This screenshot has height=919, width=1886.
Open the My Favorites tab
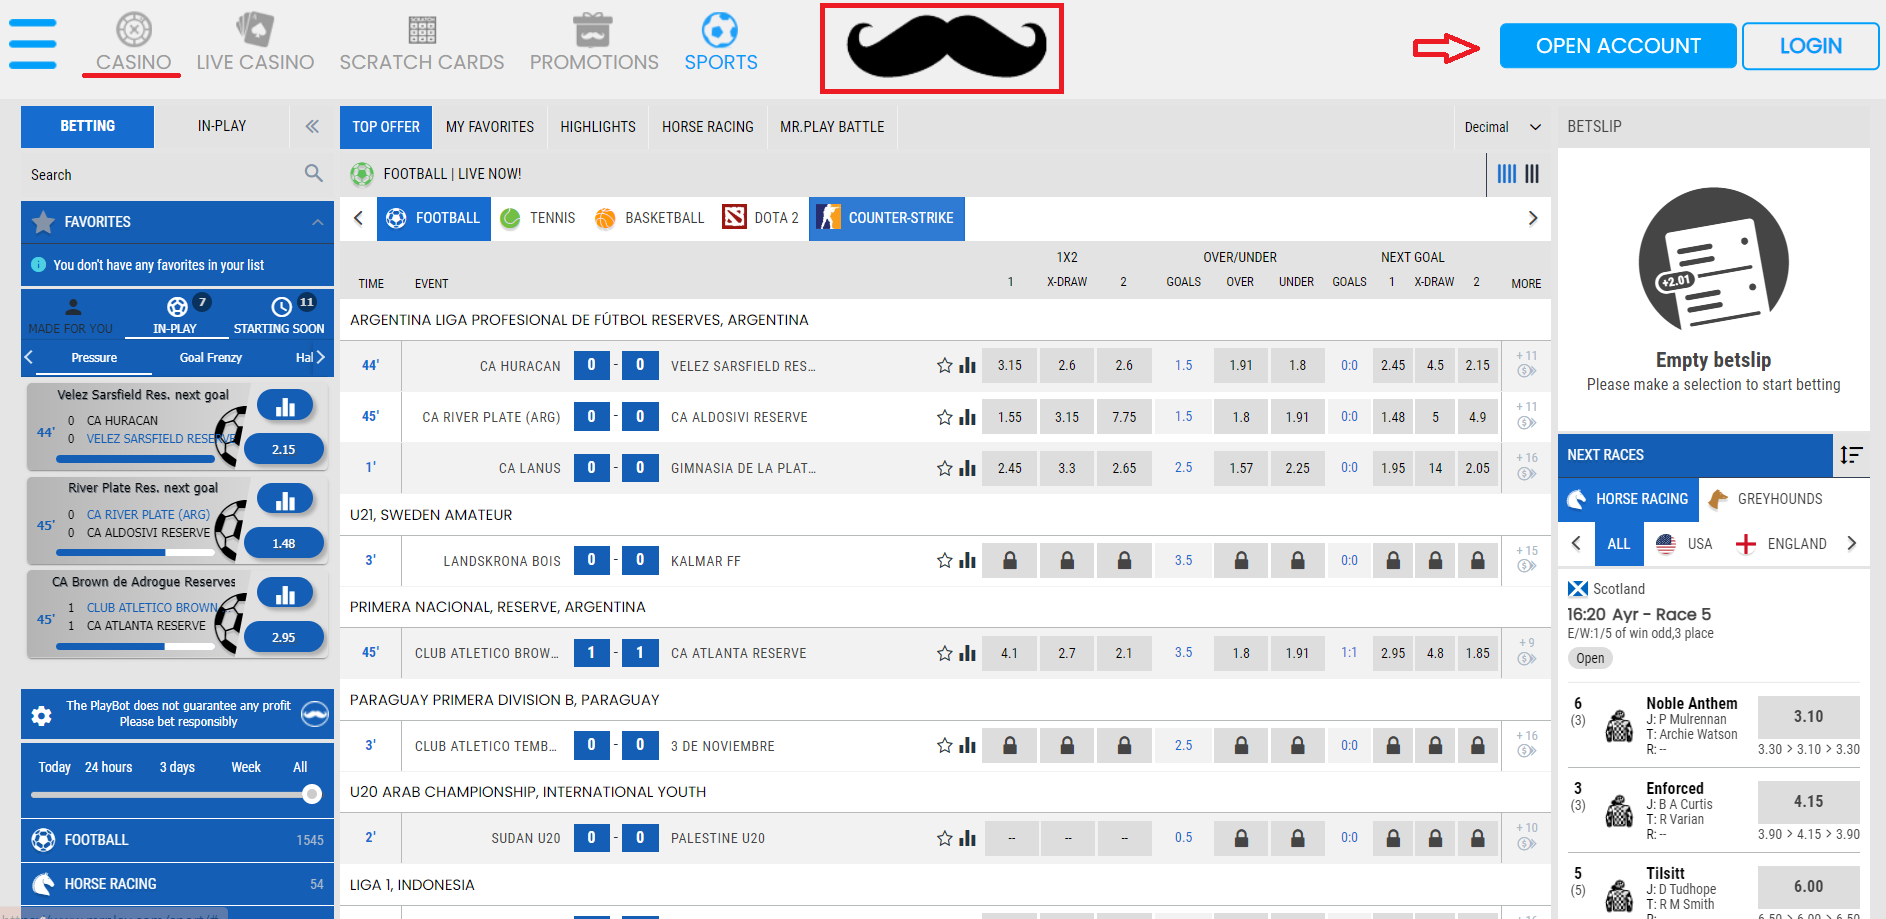(490, 127)
